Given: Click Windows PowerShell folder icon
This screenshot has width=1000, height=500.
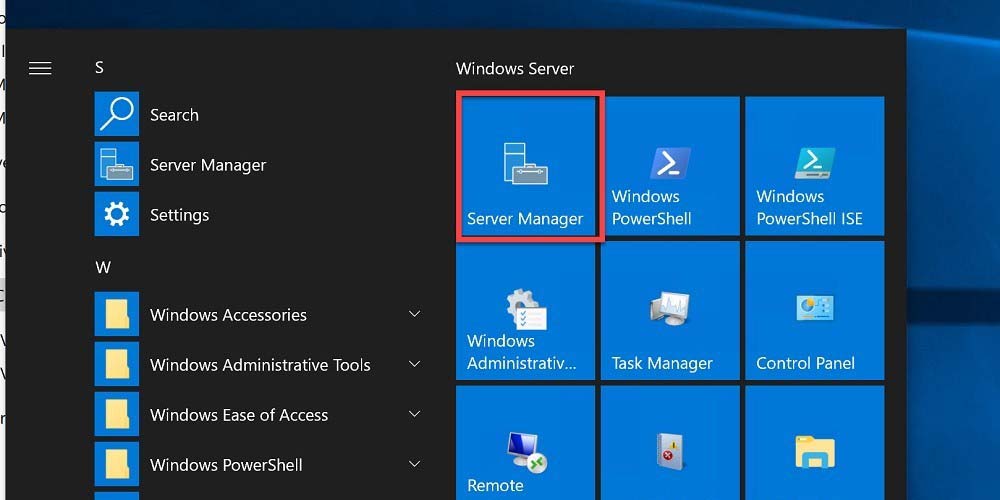Looking at the screenshot, I should (117, 464).
